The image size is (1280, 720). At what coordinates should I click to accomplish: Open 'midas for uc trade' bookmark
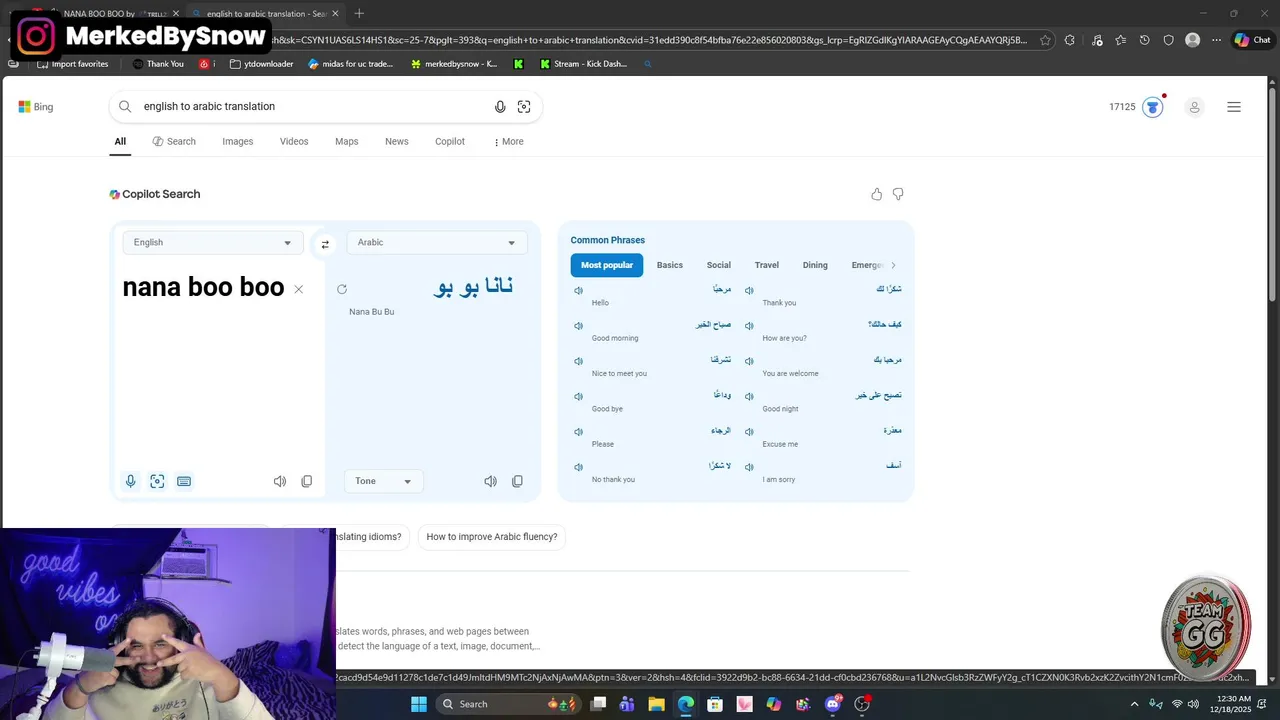coord(351,64)
